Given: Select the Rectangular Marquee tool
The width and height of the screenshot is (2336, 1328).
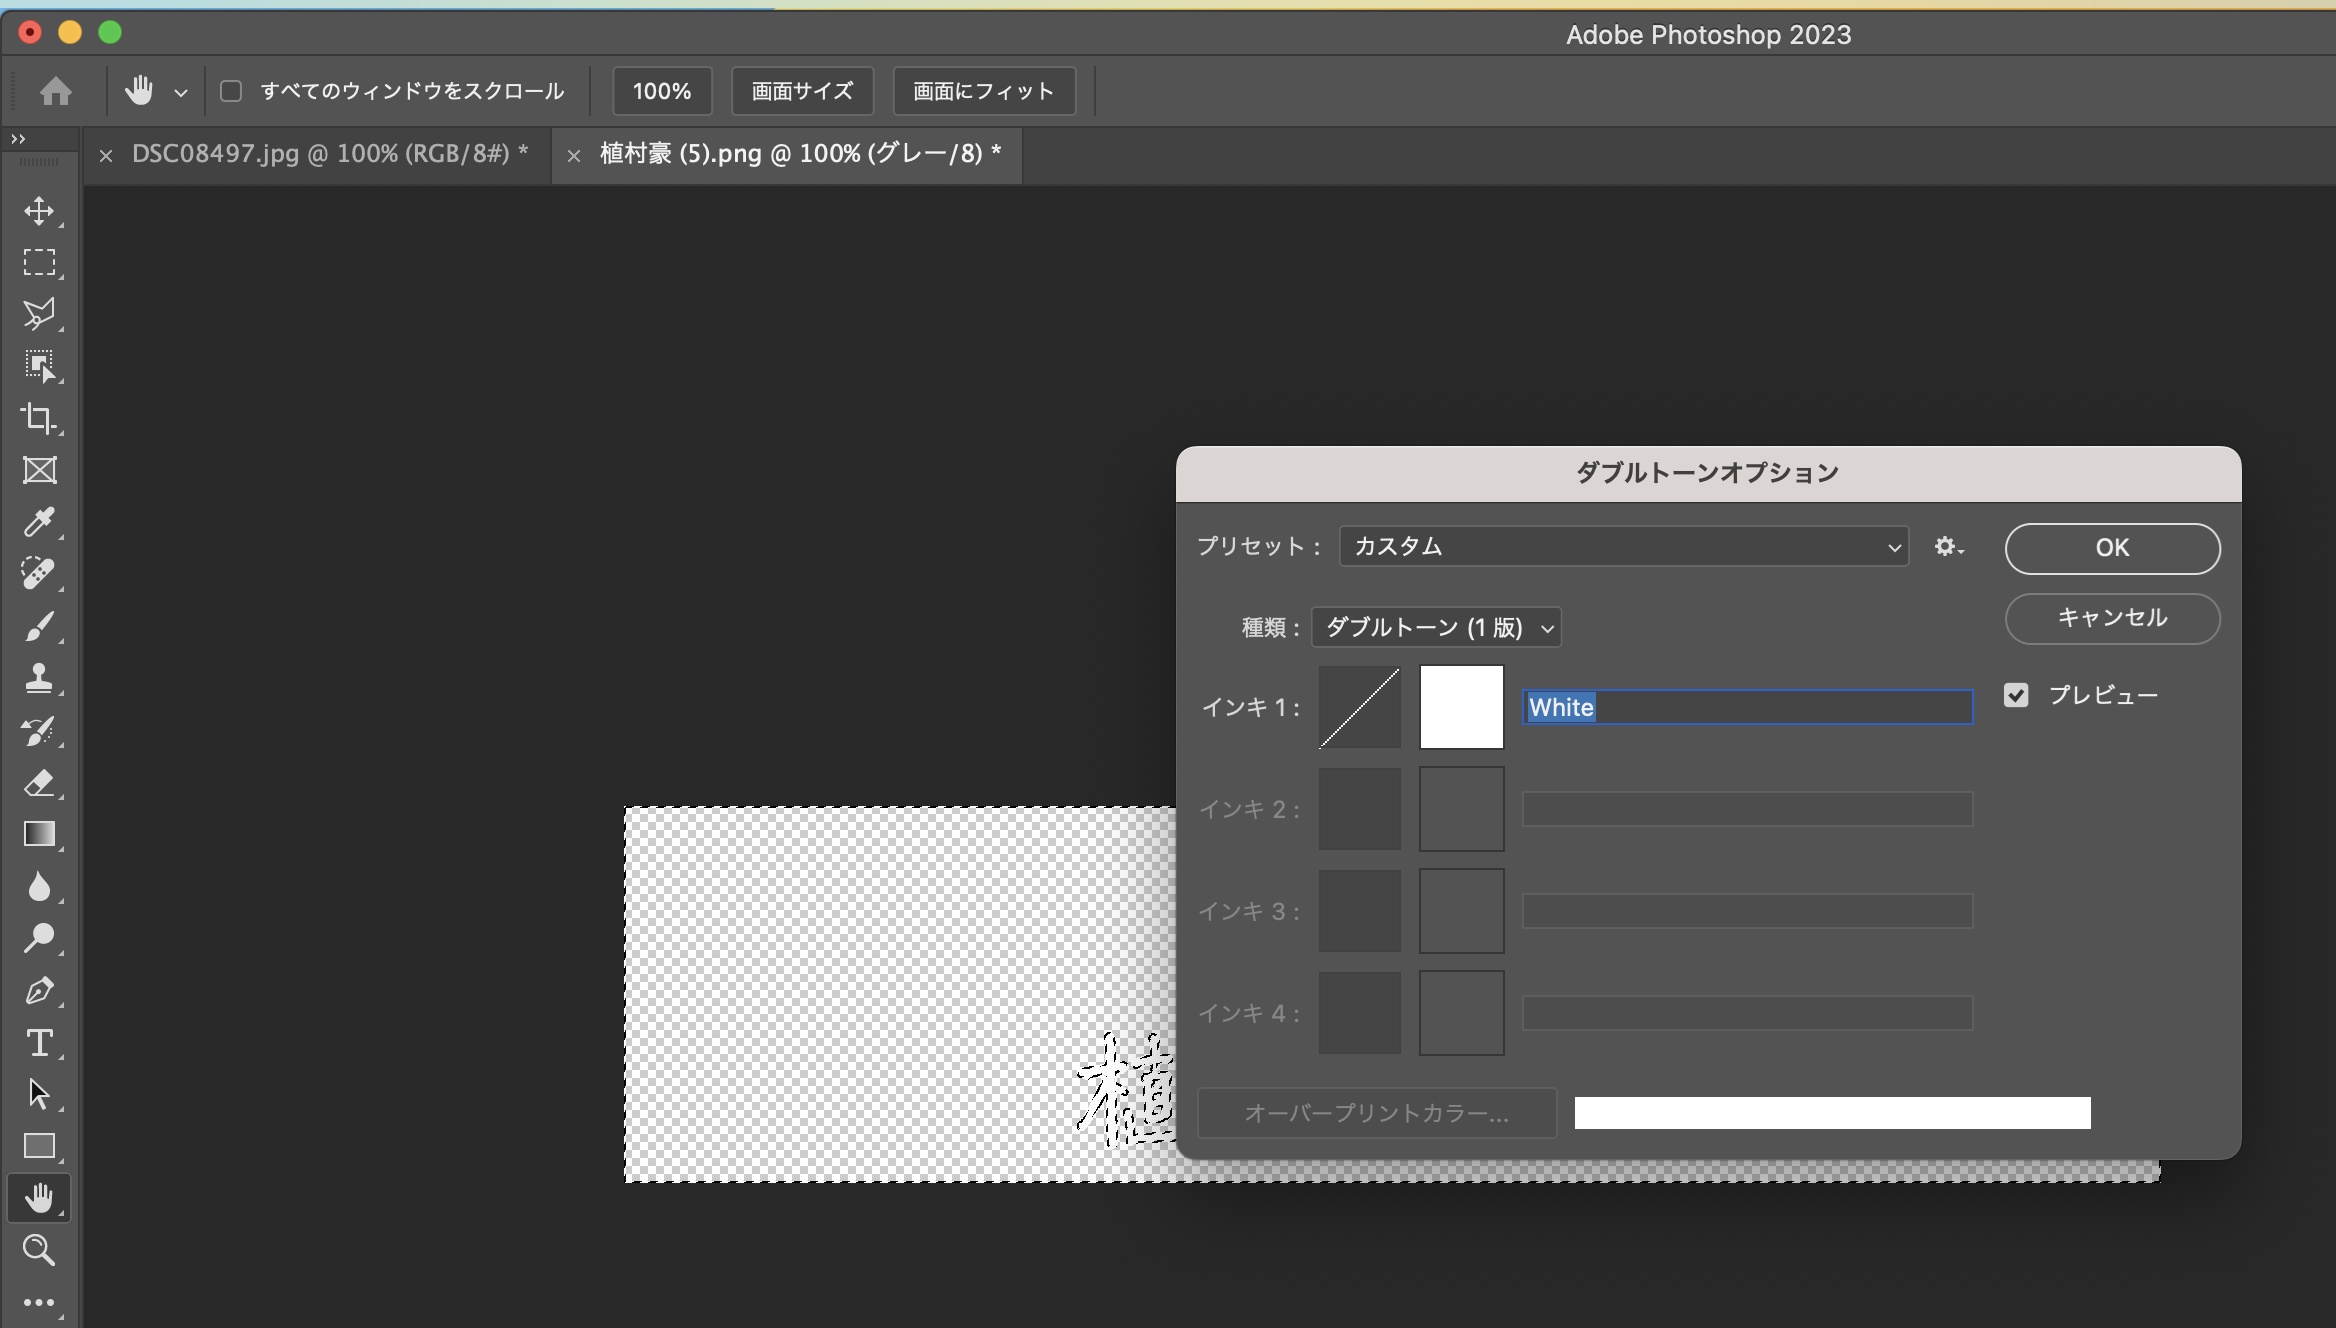Looking at the screenshot, I should (x=39, y=262).
